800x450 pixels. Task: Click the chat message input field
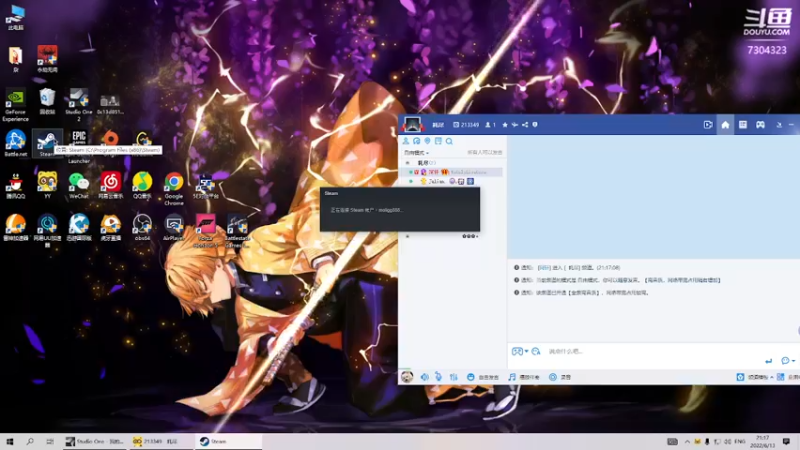click(653, 352)
